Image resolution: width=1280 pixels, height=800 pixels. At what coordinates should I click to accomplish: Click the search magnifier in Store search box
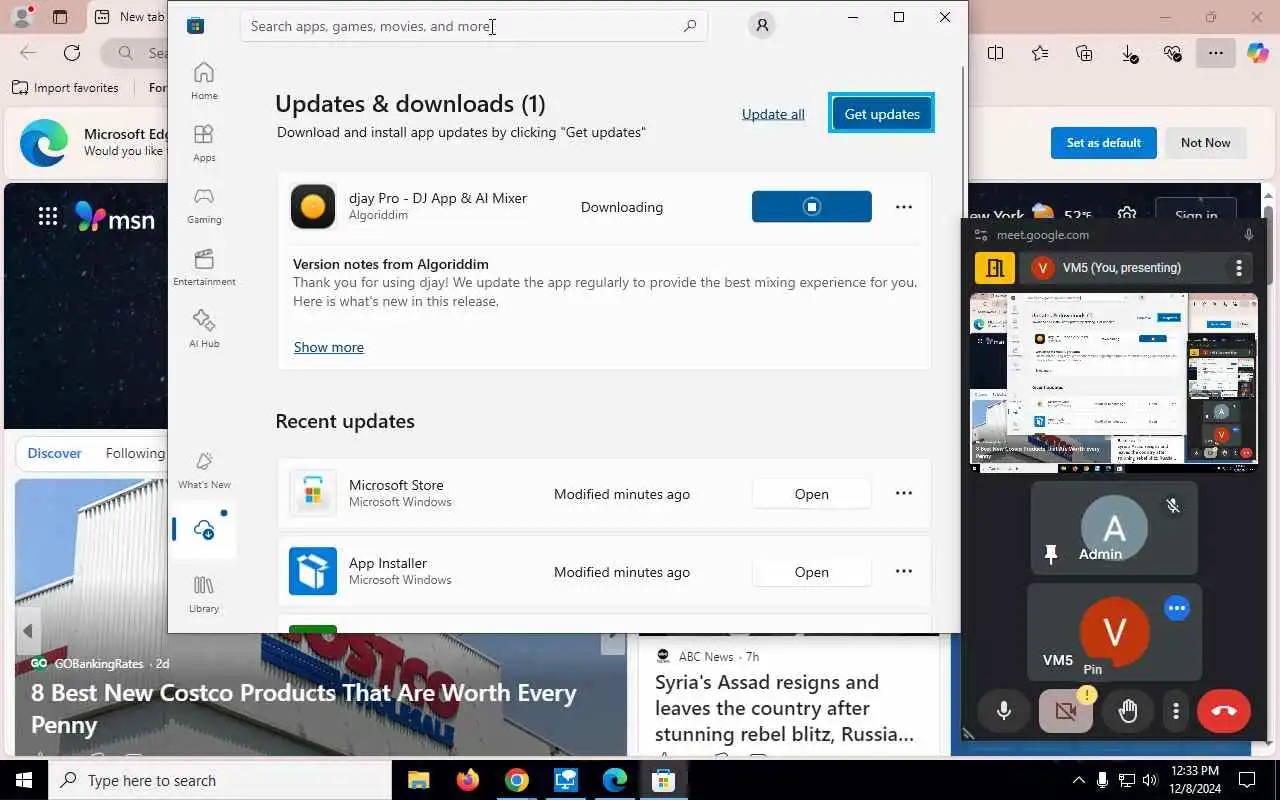pyautogui.click(x=690, y=26)
